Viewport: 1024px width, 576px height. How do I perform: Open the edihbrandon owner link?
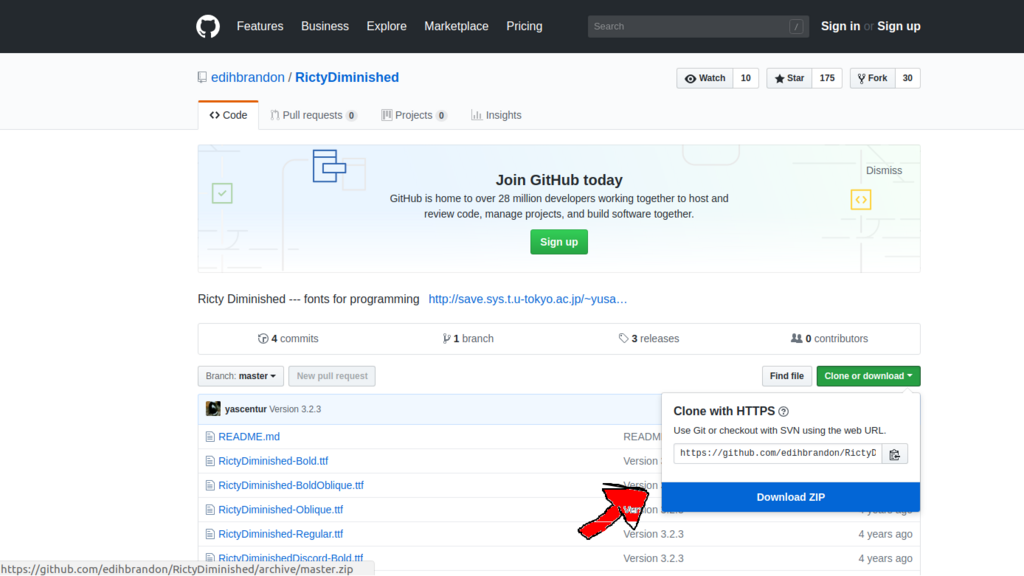[x=248, y=77]
